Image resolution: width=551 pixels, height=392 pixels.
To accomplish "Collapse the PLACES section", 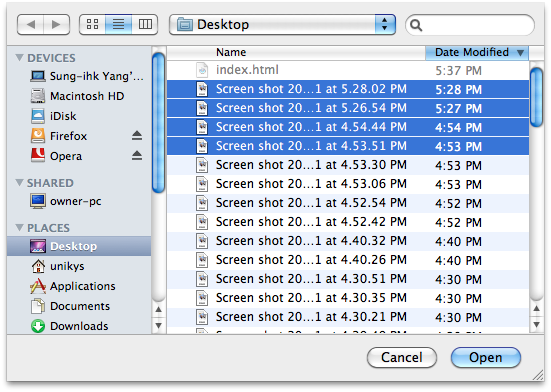I will coord(20,227).
